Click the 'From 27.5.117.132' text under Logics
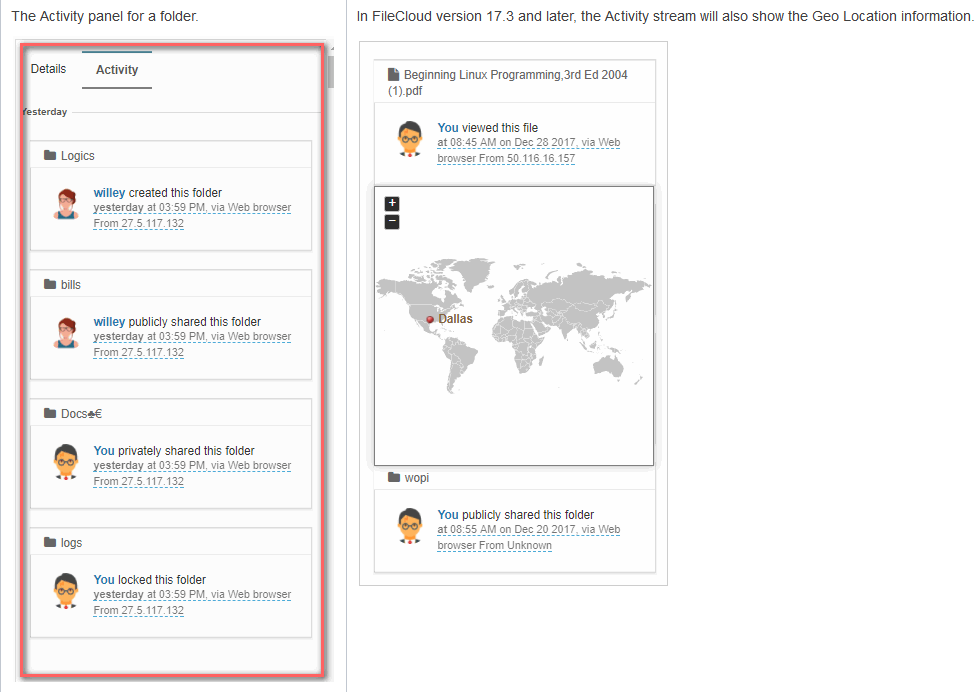 (x=138, y=224)
